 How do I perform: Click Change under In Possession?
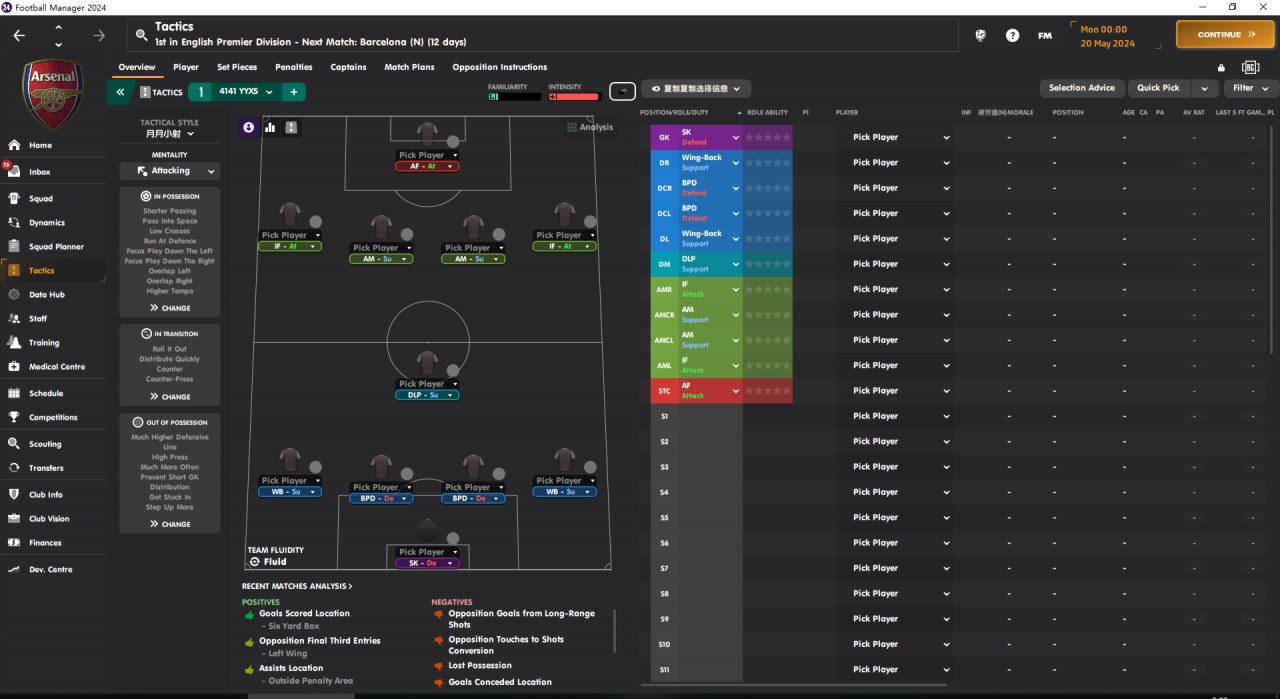(x=169, y=308)
